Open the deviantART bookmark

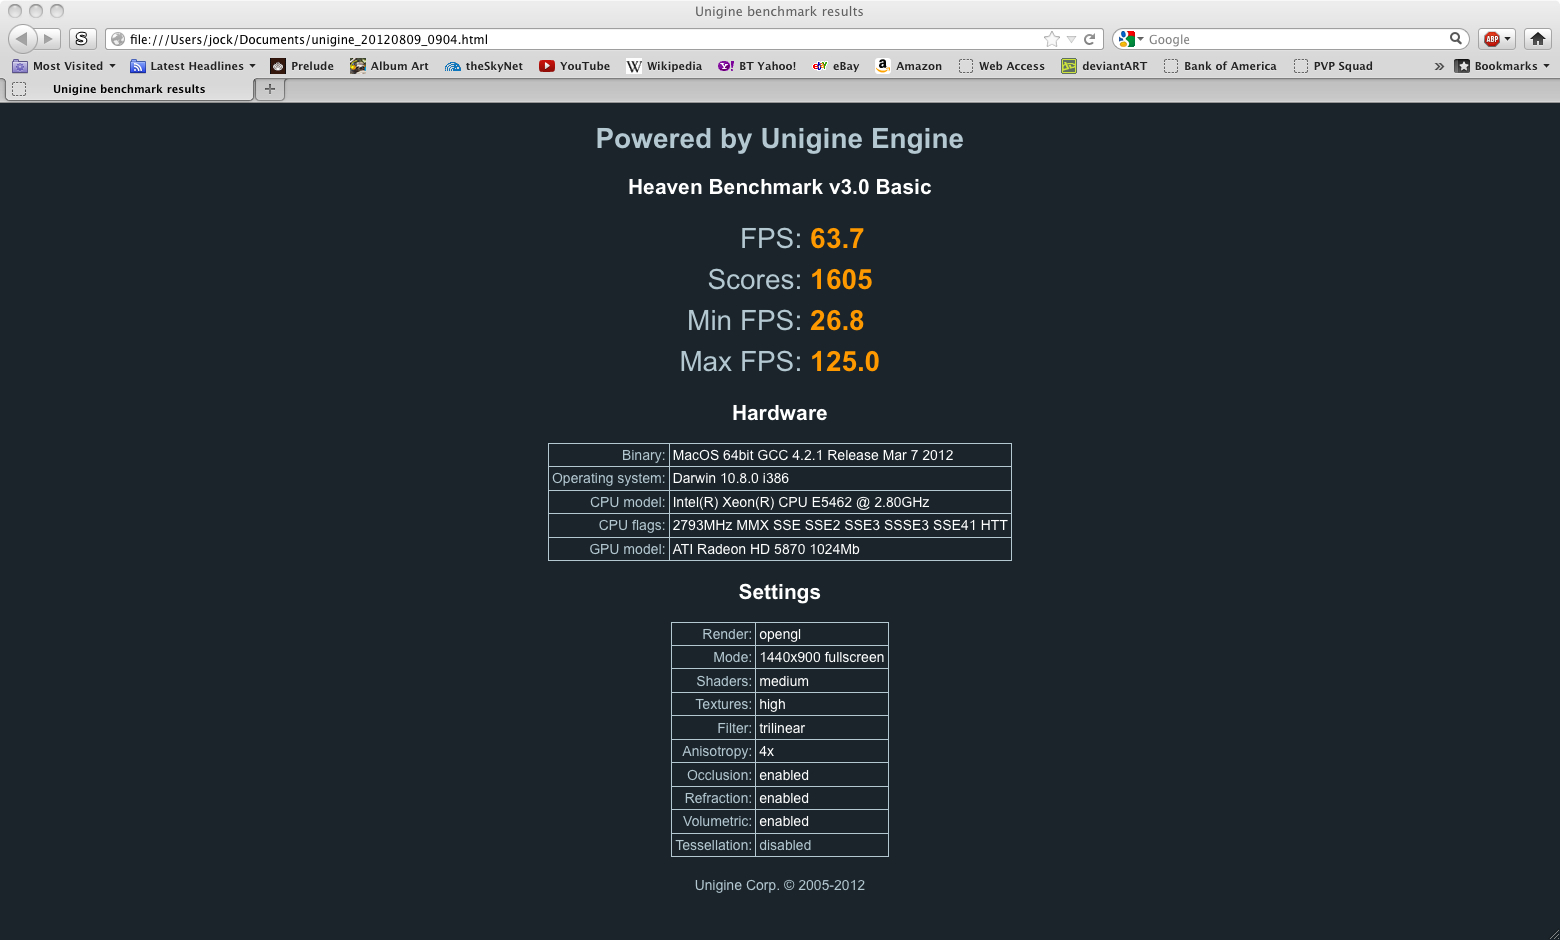(x=1104, y=66)
